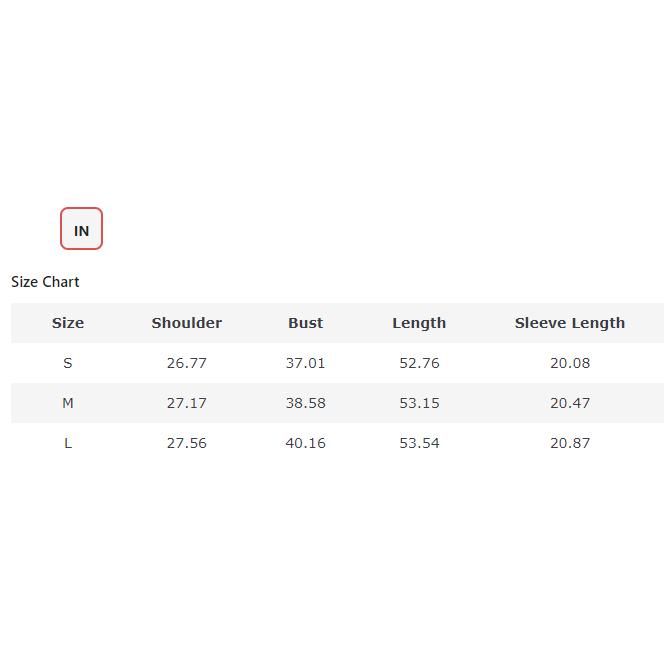This screenshot has height=670, width=670.
Task: Click bust value 37.01
Action: (305, 363)
